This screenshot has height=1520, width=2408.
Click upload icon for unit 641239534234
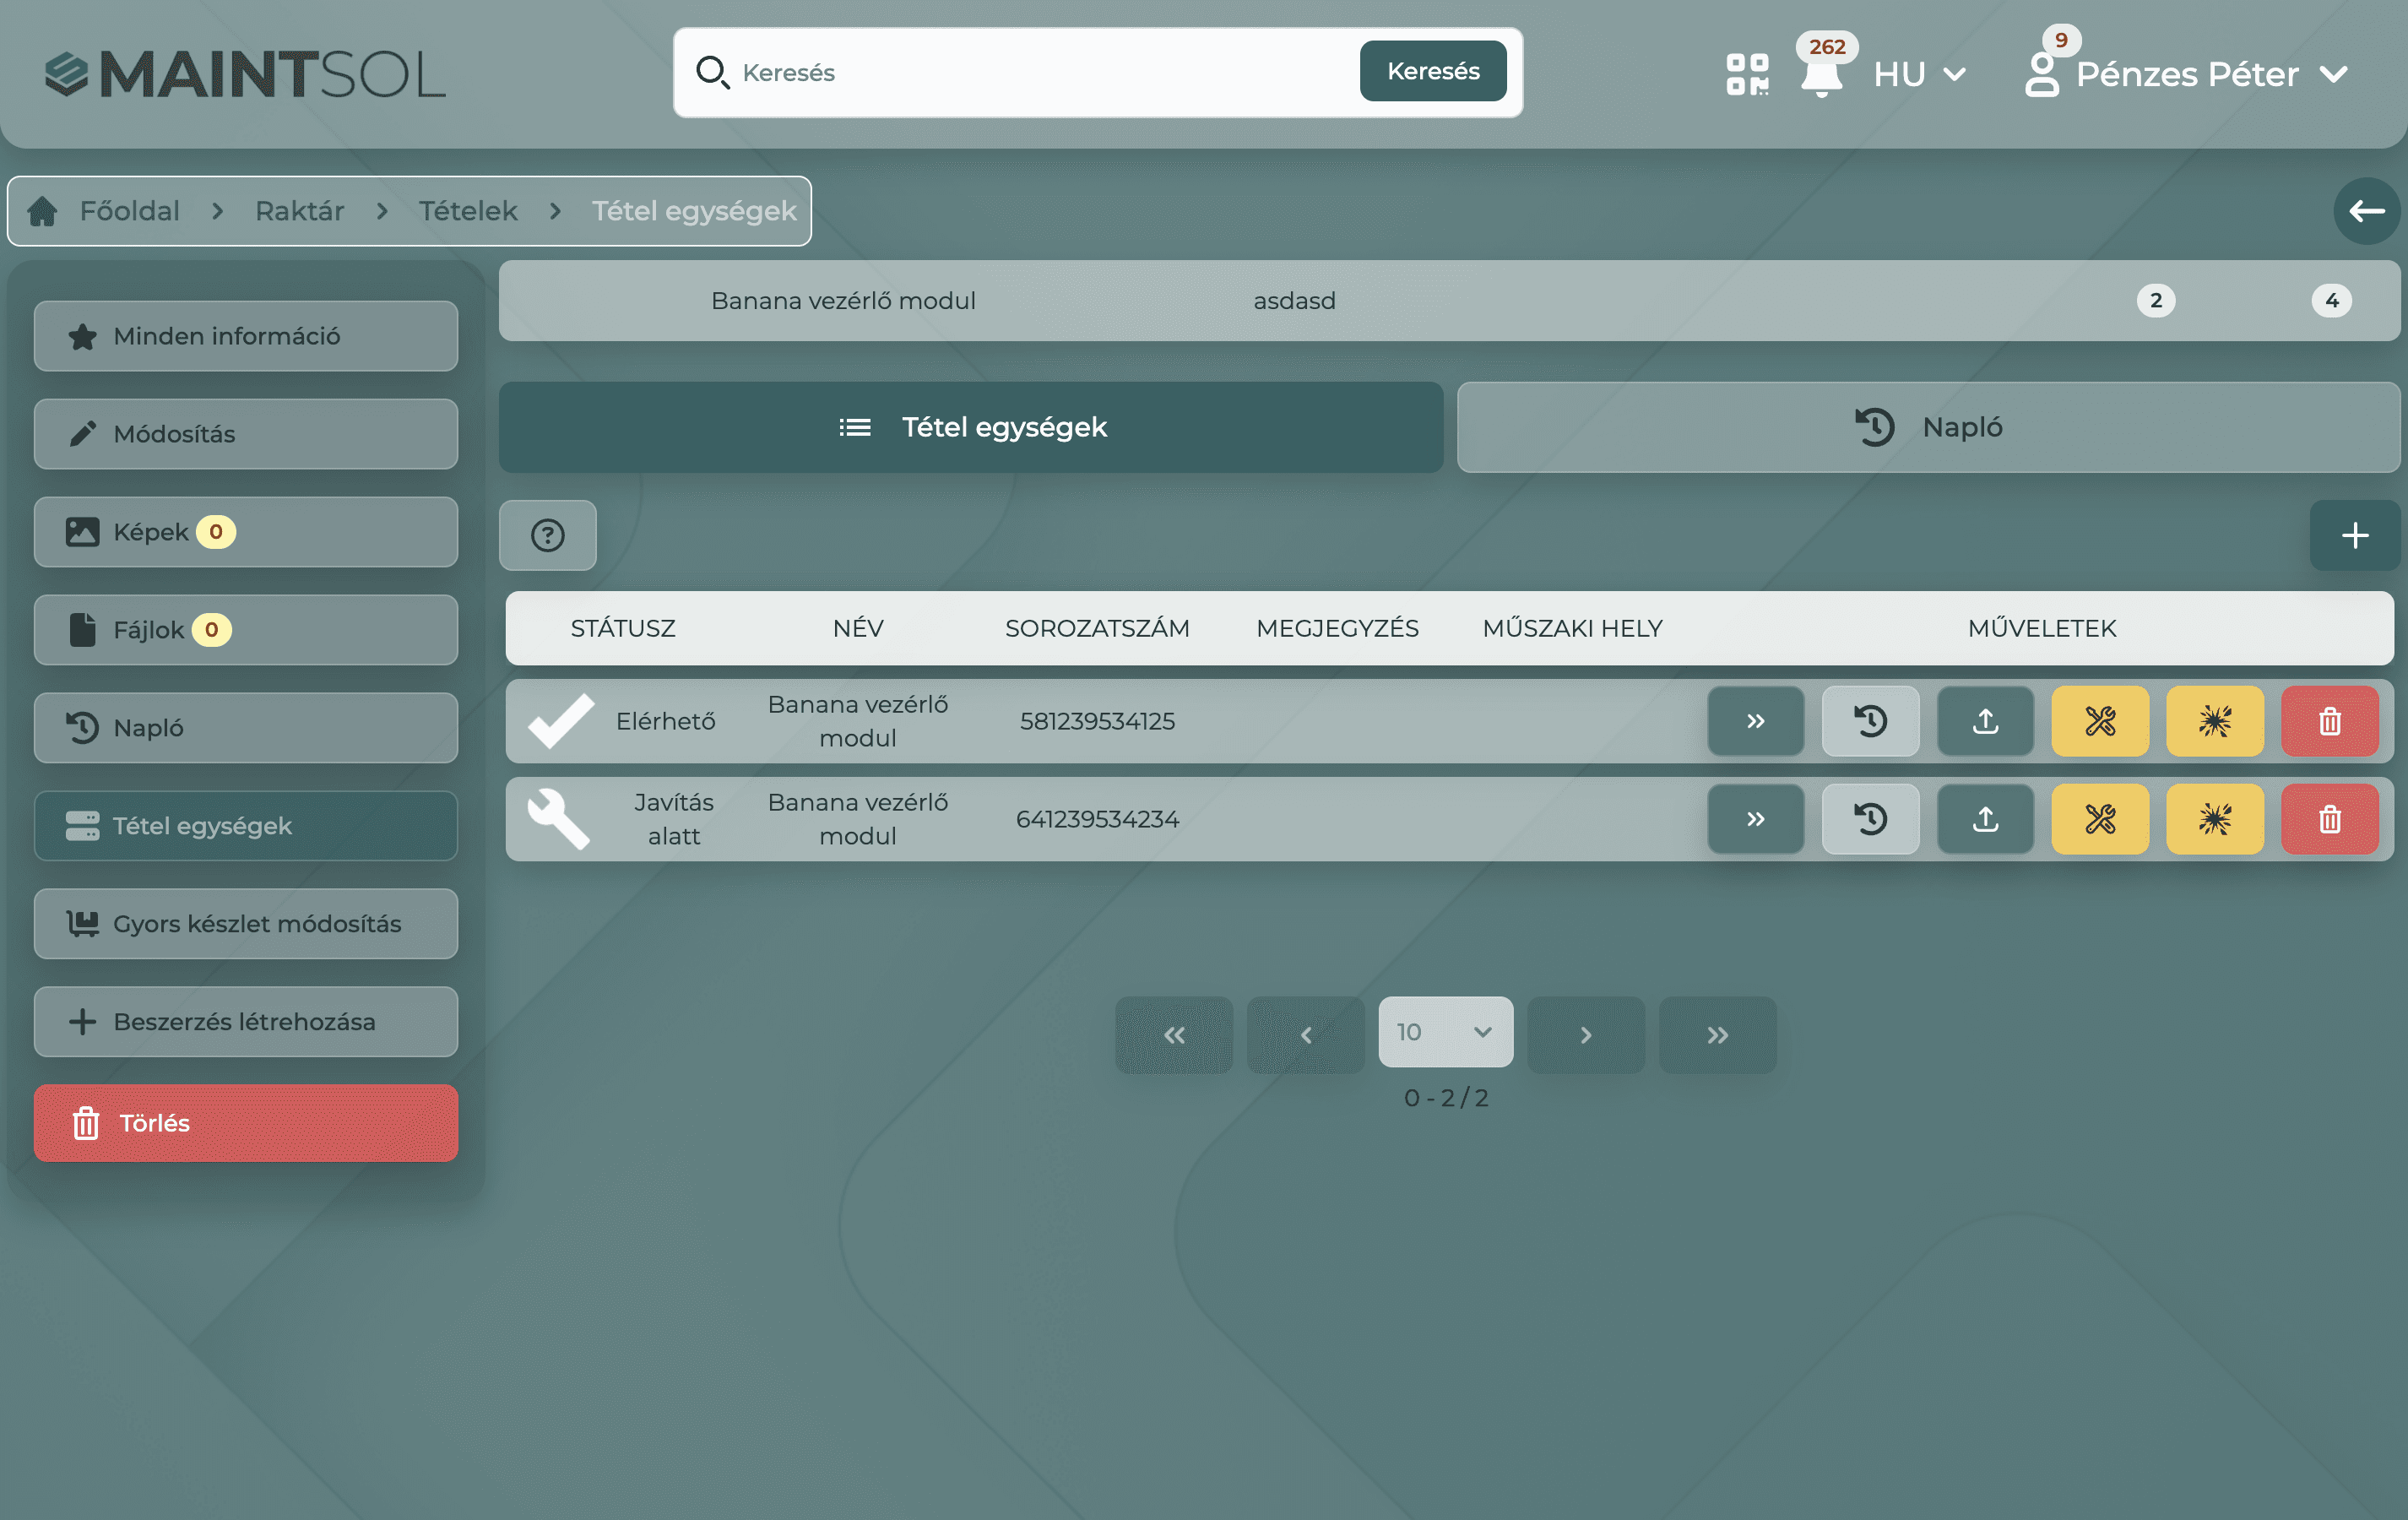click(1985, 819)
